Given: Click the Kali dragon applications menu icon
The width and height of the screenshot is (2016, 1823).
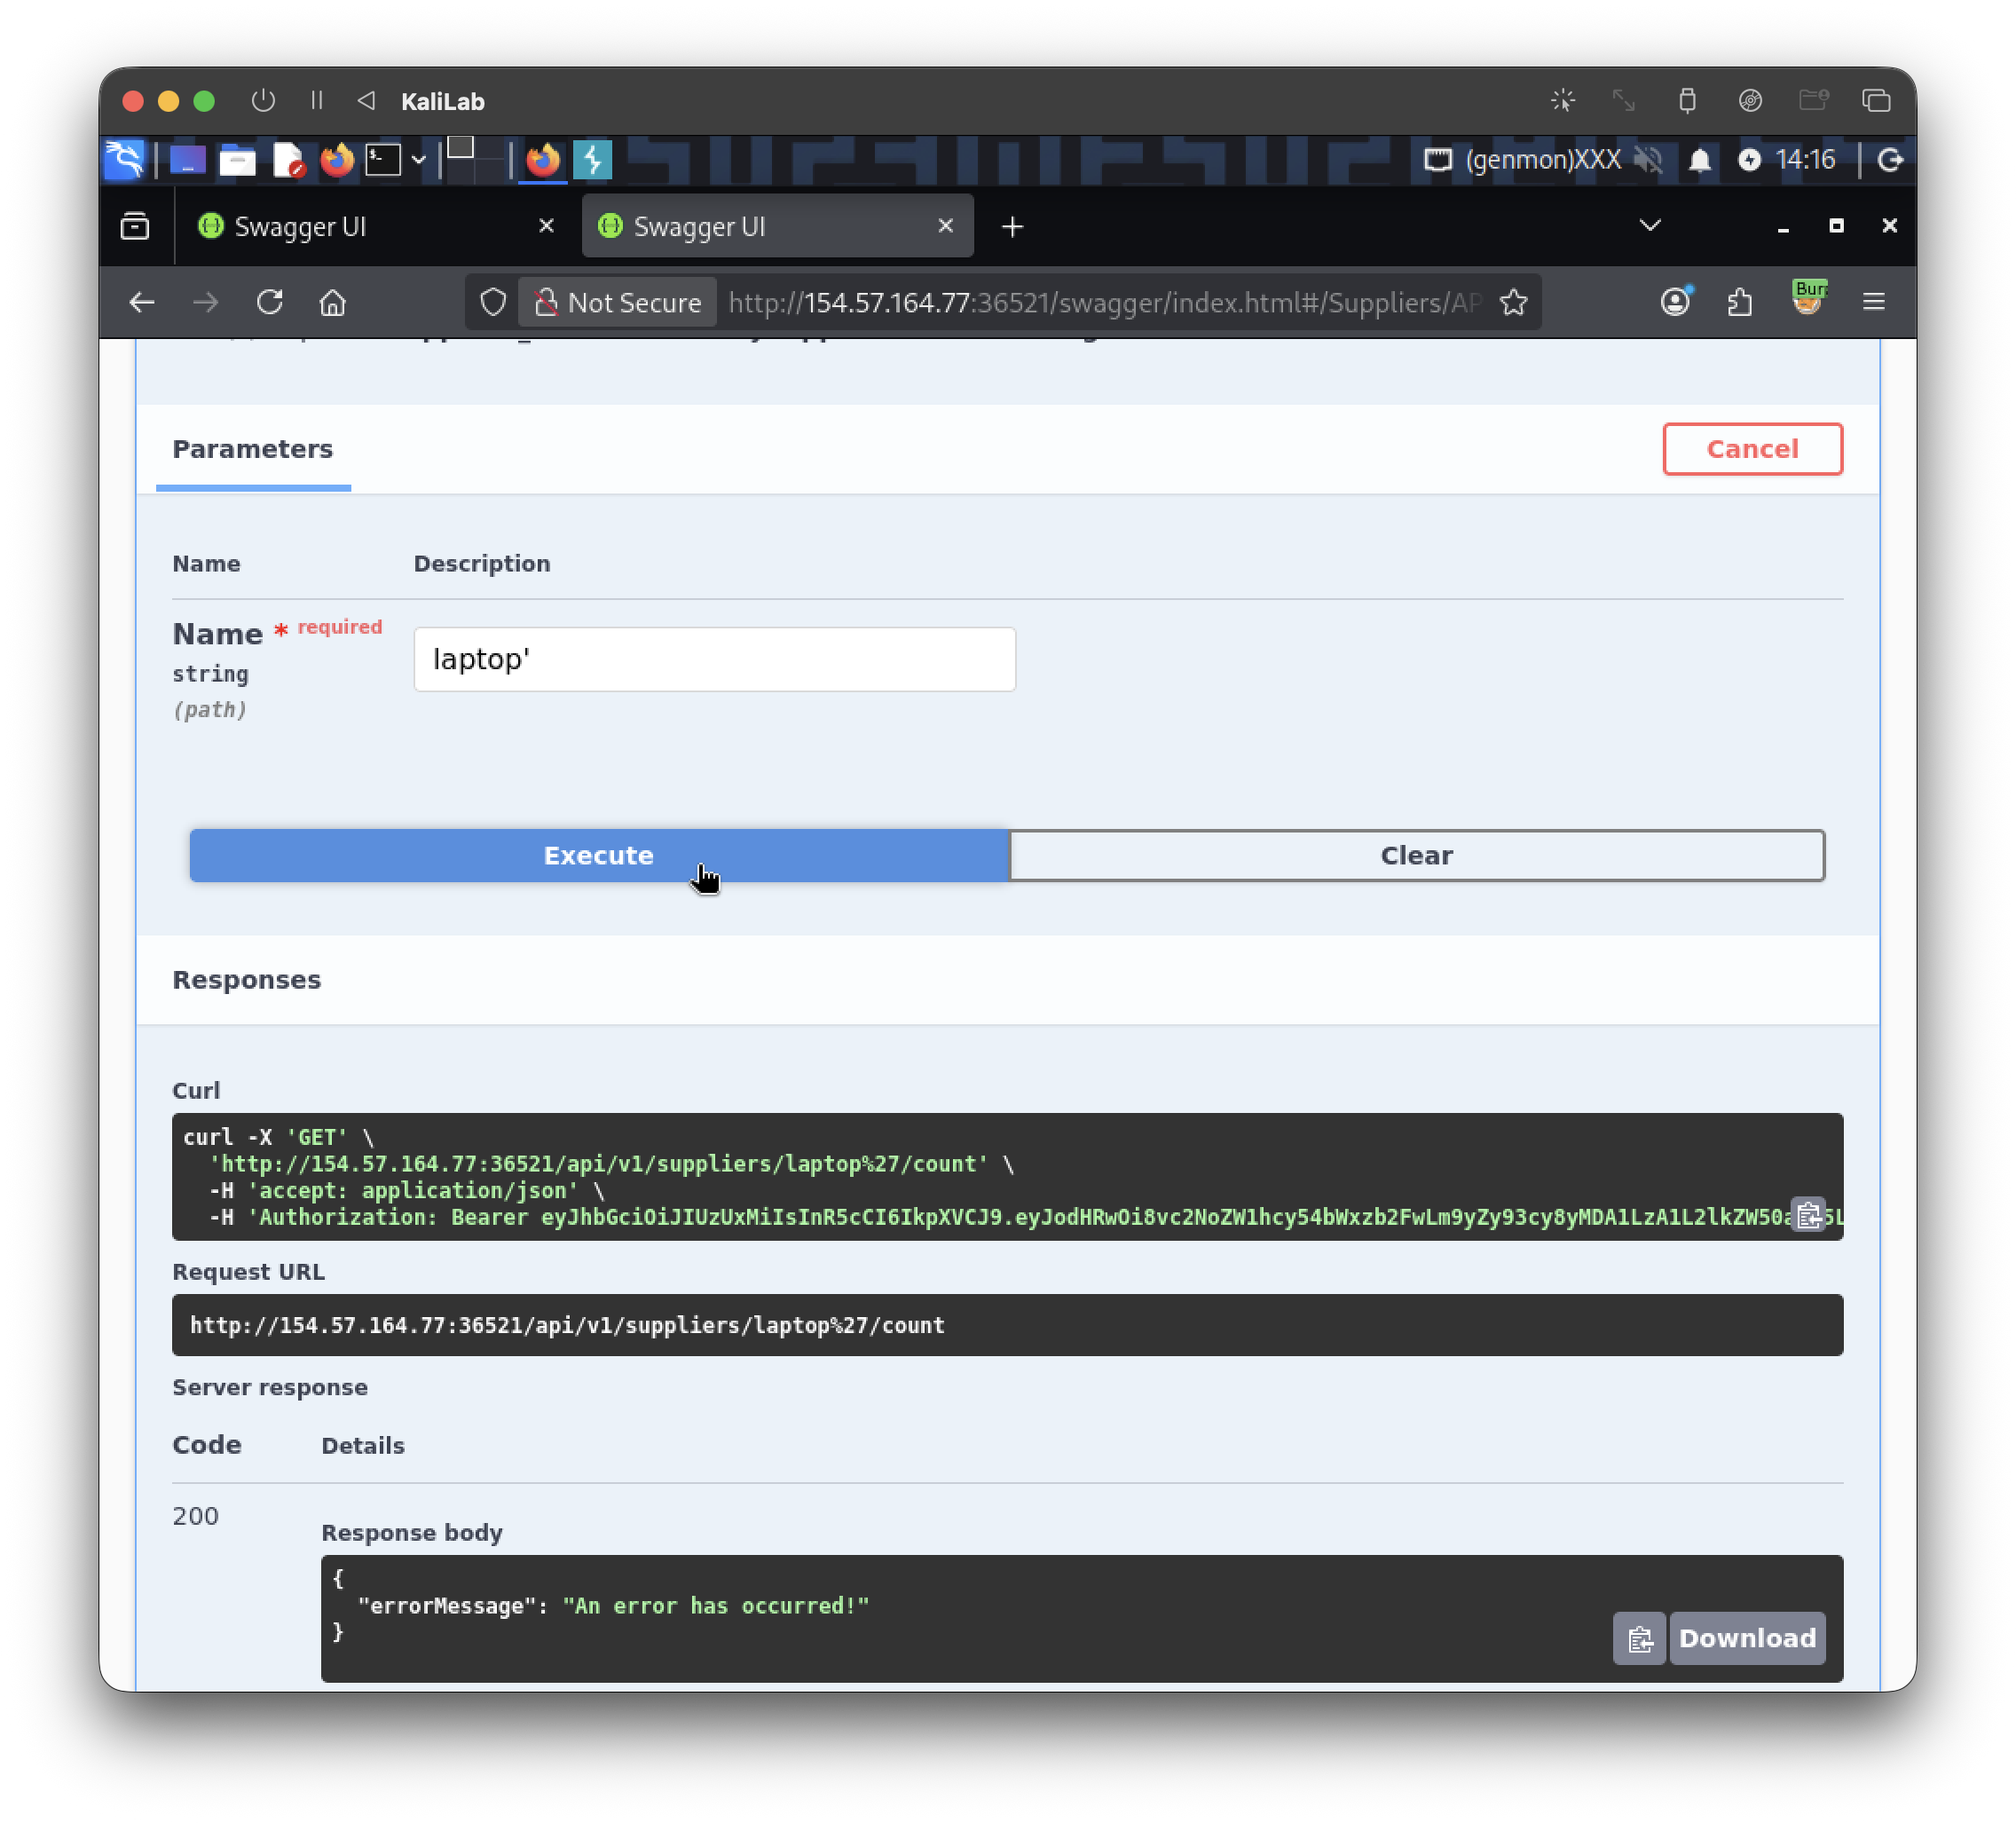Looking at the screenshot, I should click(x=124, y=160).
